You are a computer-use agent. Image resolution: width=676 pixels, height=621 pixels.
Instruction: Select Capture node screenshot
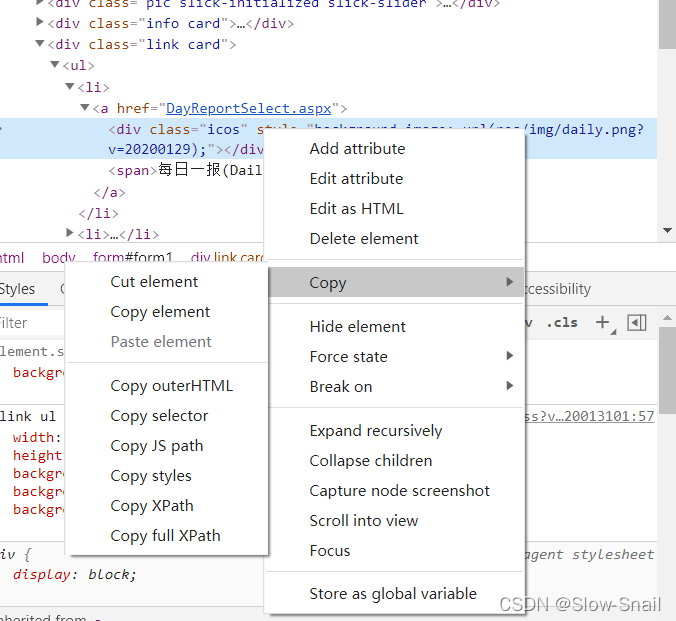coord(394,491)
